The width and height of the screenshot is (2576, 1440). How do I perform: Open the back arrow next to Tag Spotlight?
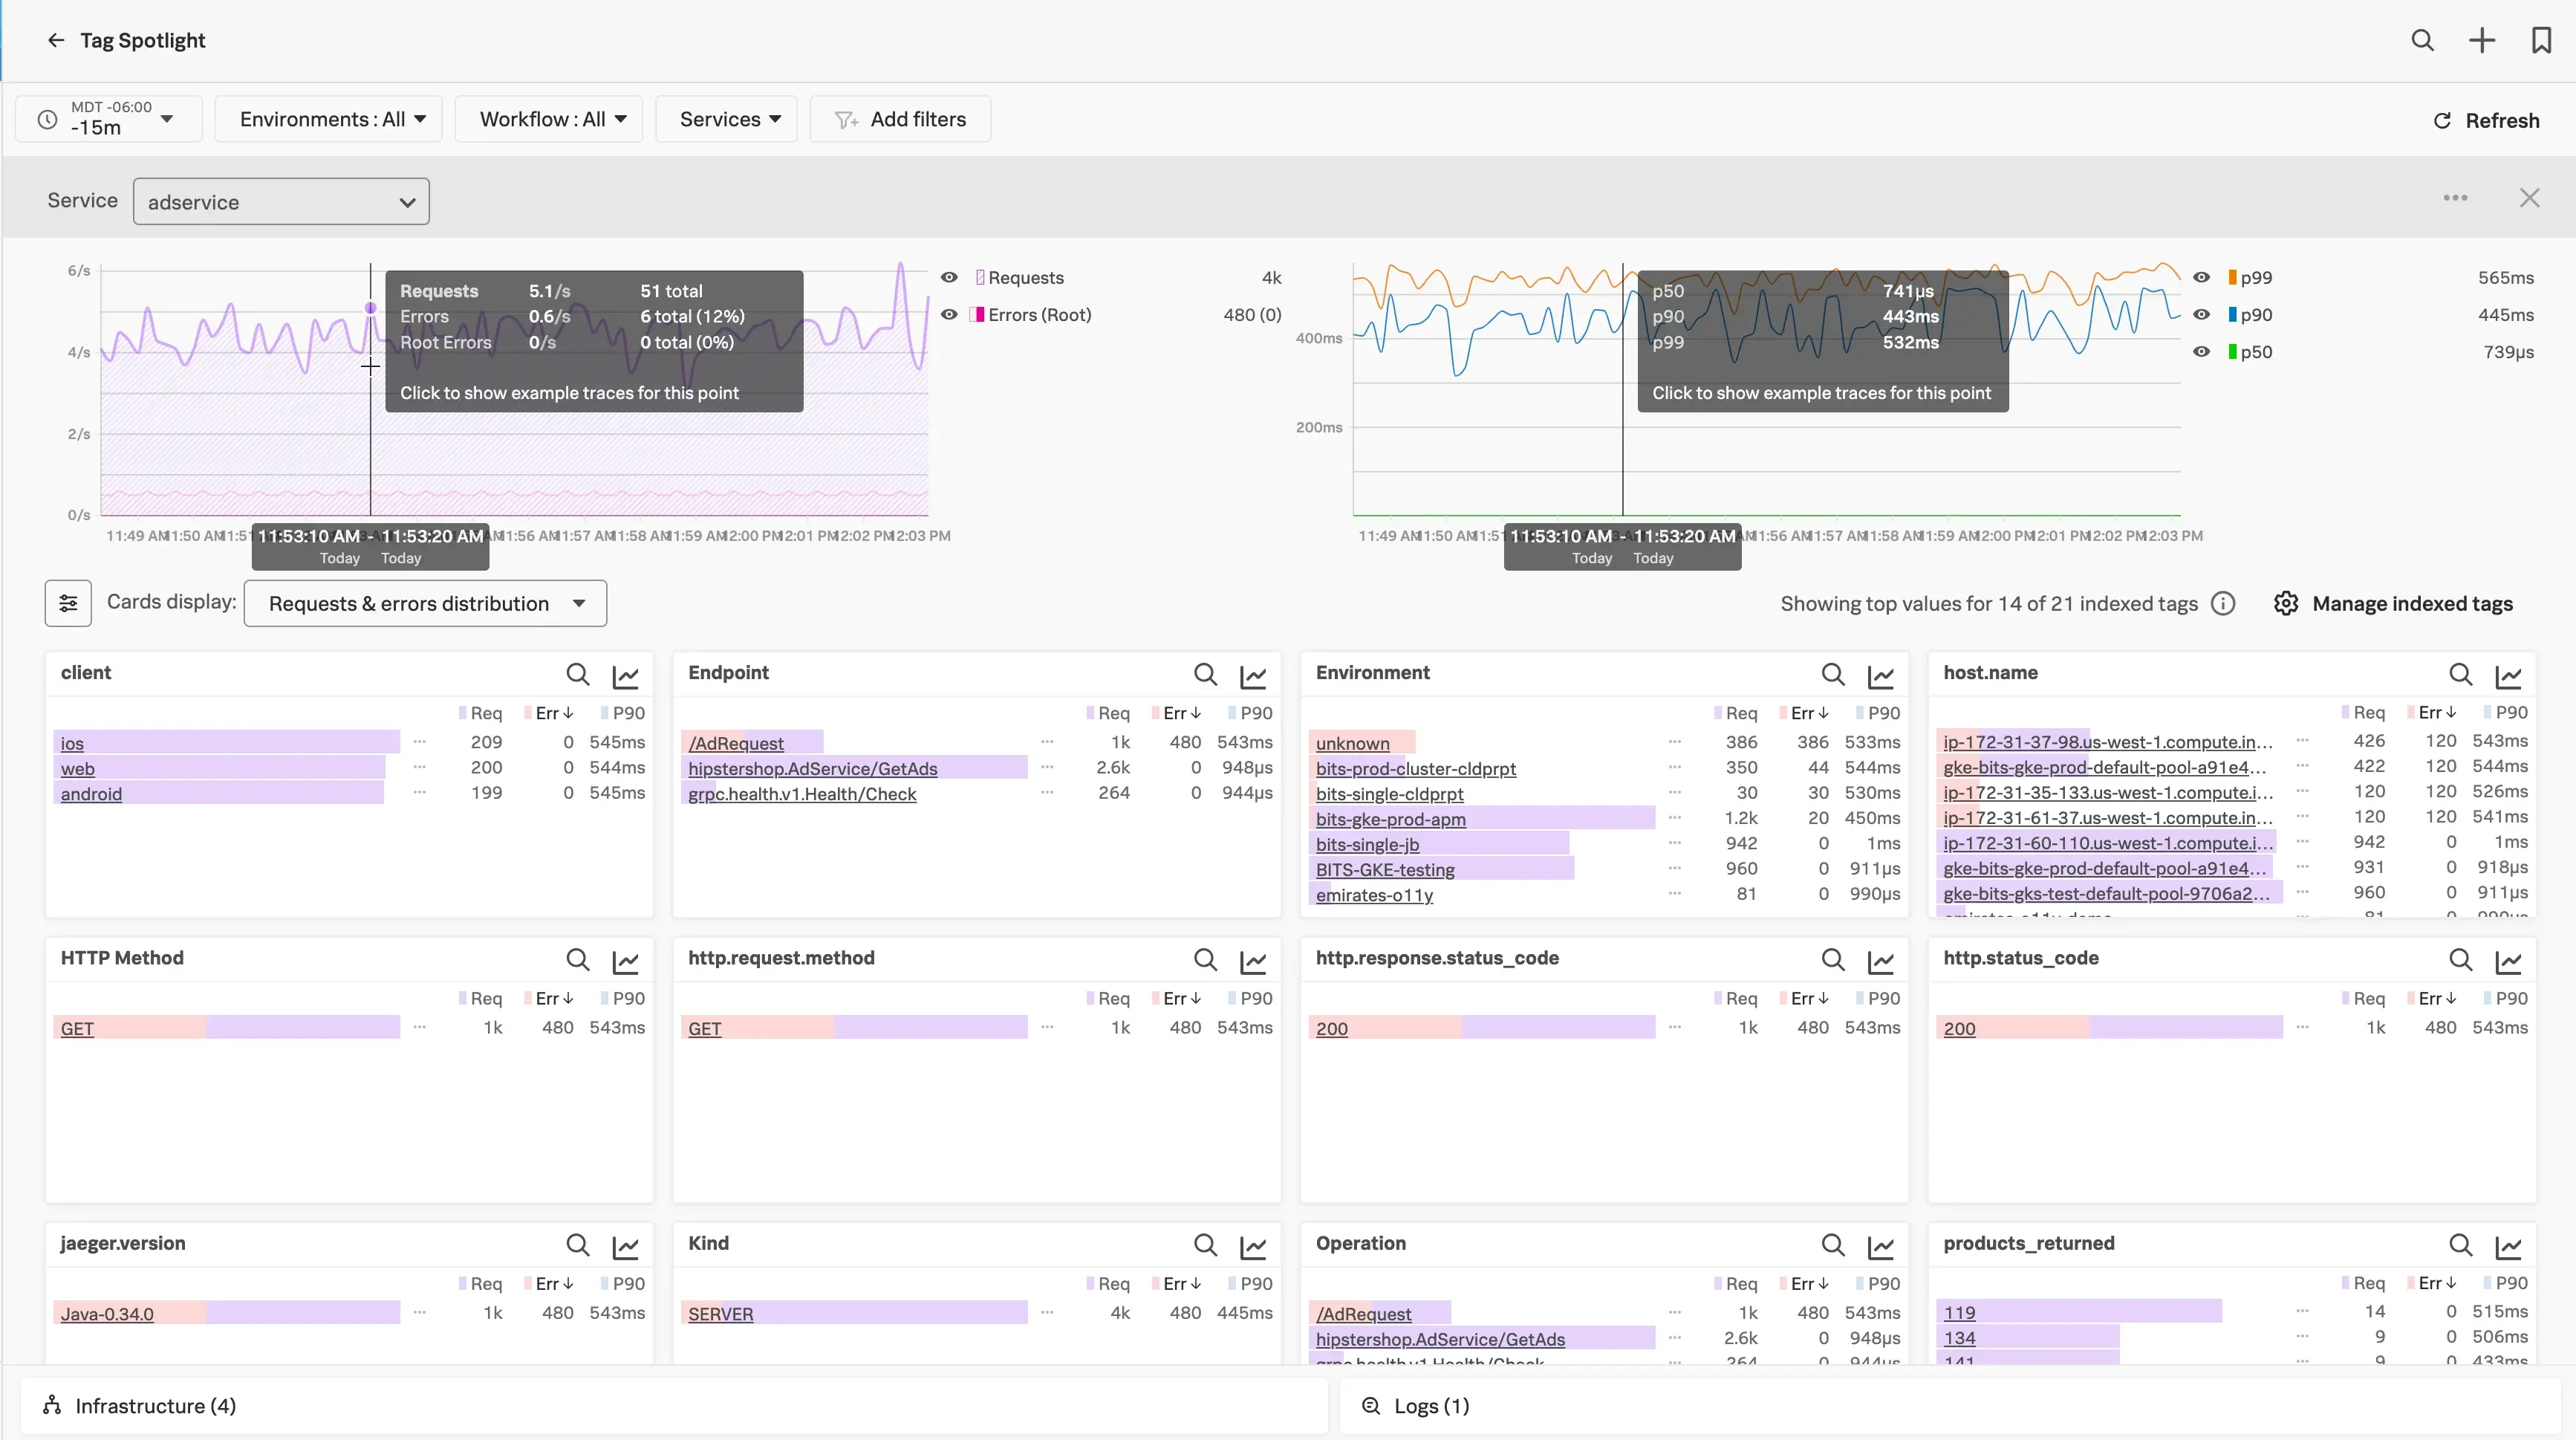55,40
